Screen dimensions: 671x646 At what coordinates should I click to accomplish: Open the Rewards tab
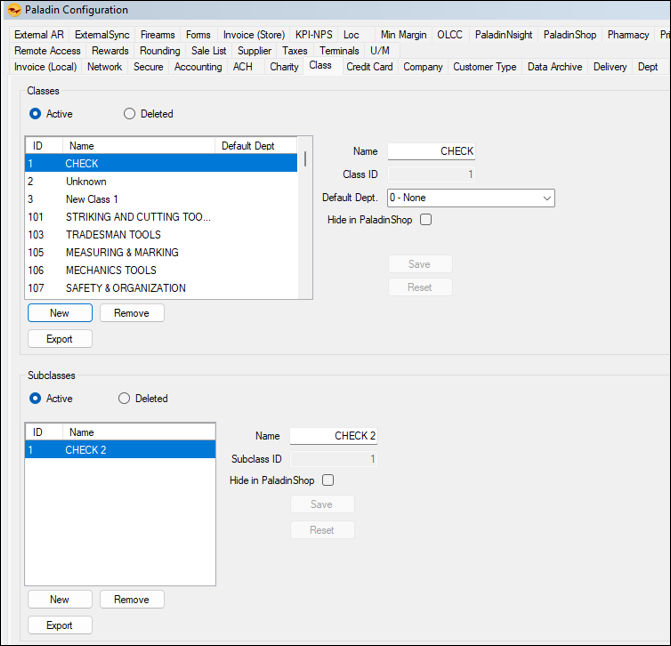point(110,51)
